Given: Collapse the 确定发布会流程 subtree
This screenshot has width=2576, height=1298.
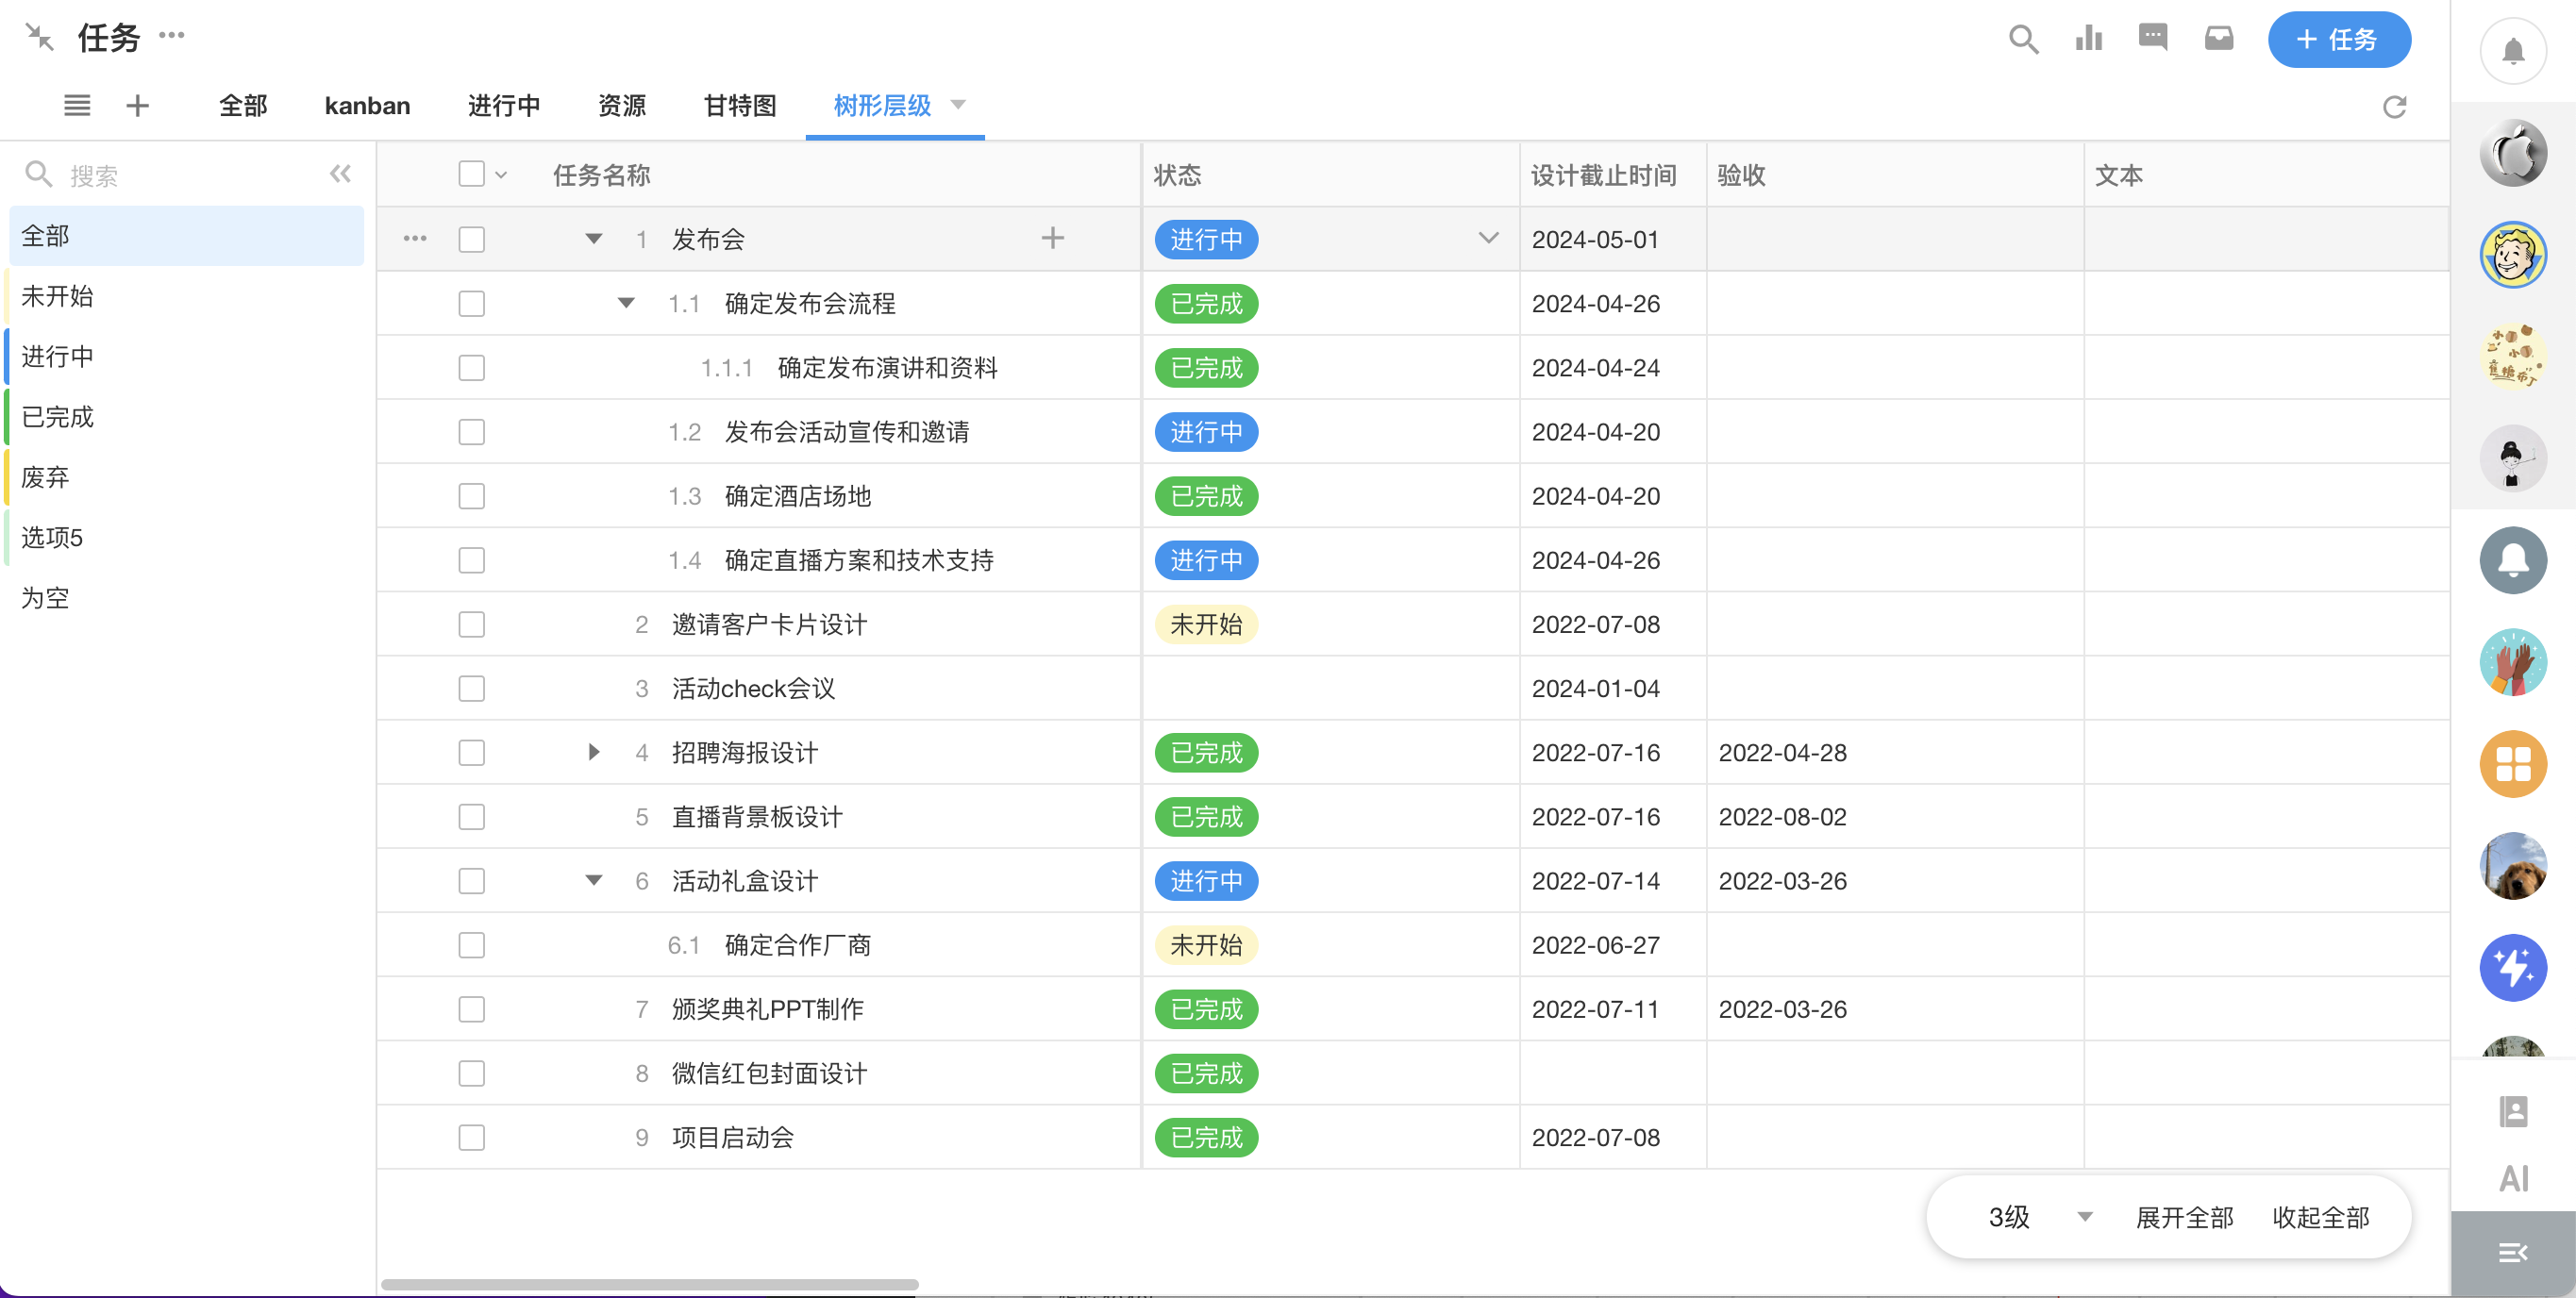Looking at the screenshot, I should click(x=626, y=303).
